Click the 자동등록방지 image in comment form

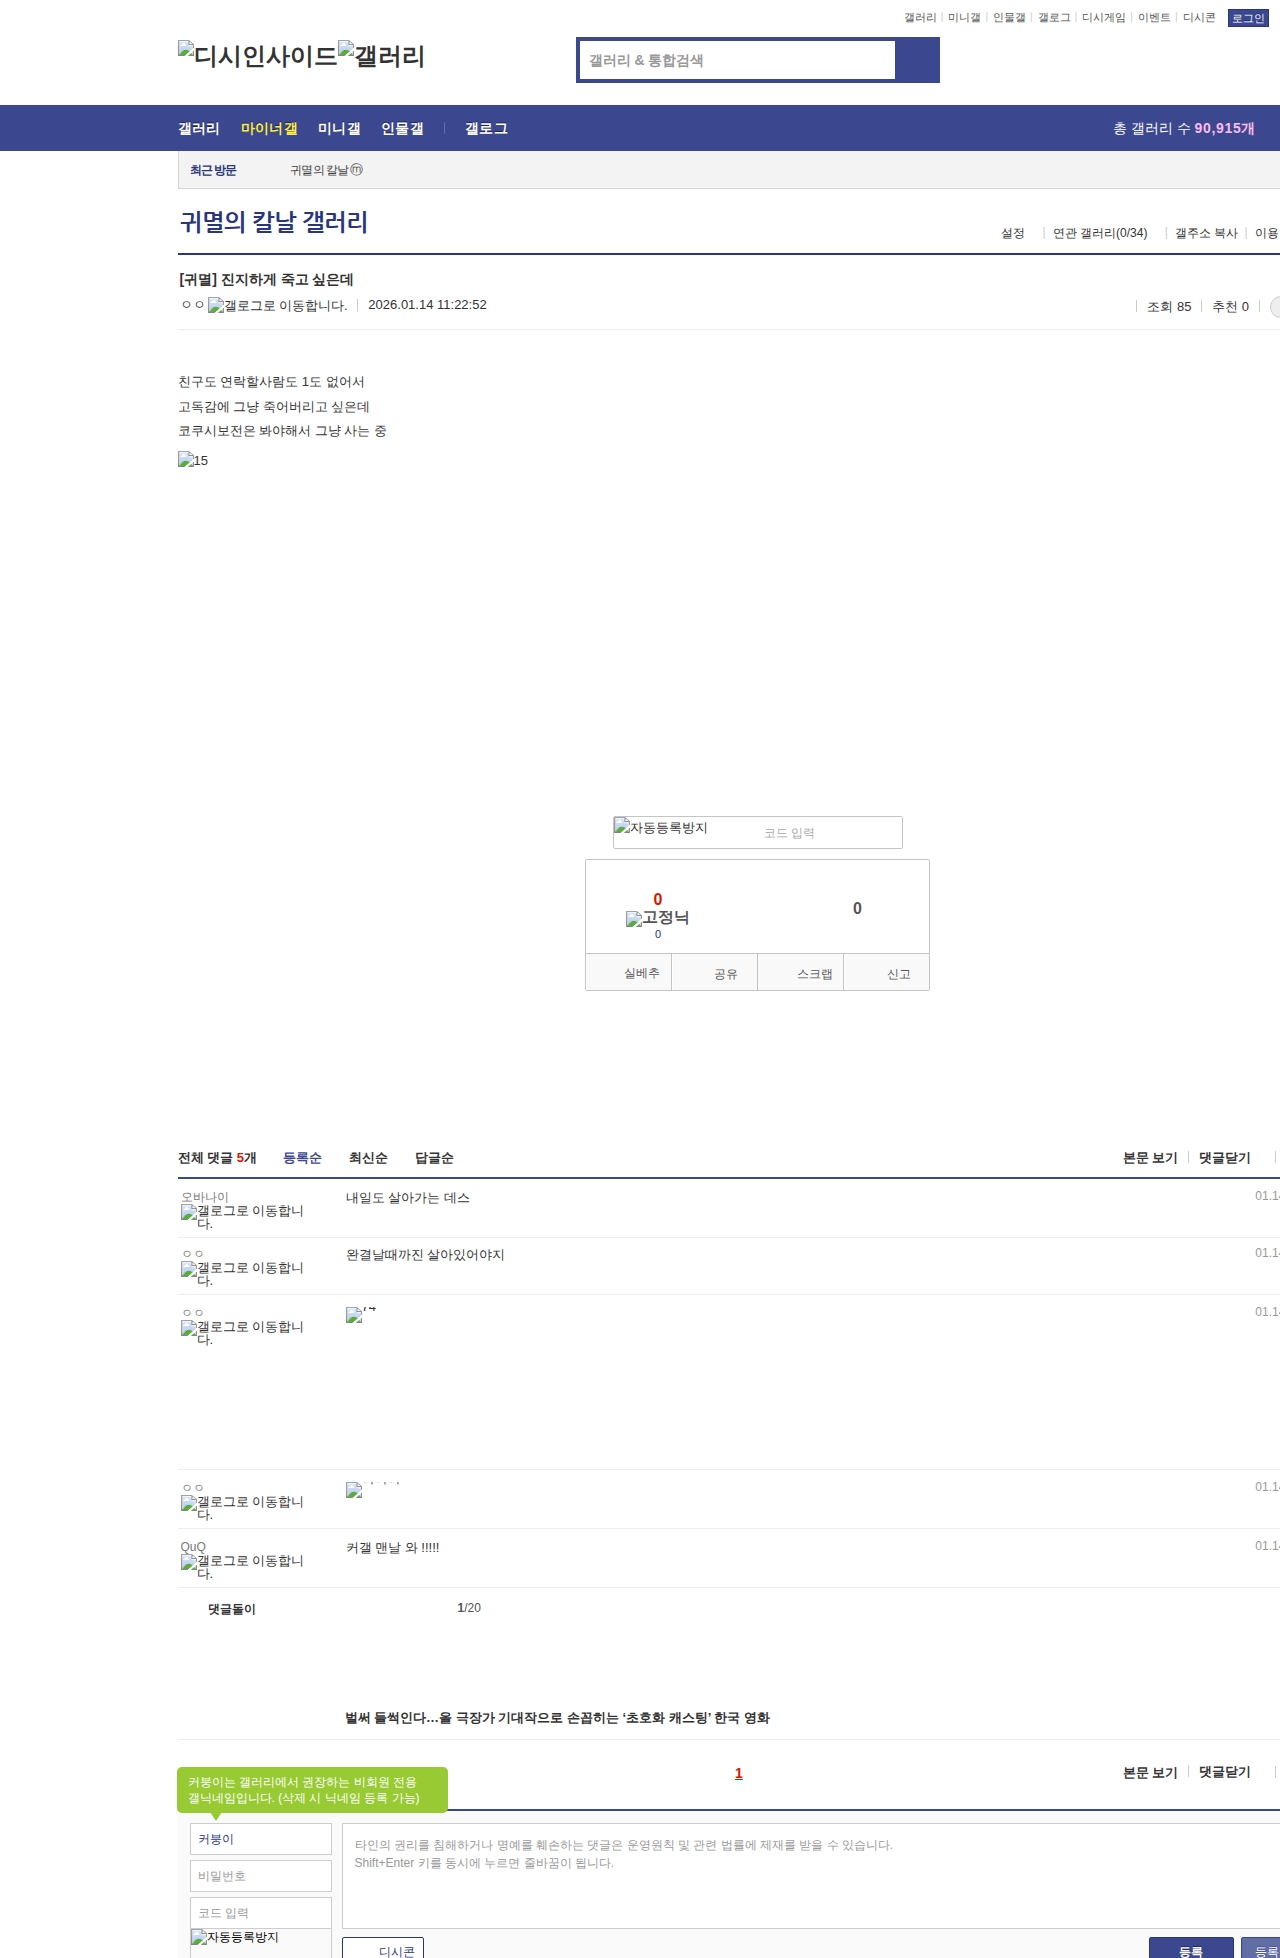click(x=235, y=1937)
